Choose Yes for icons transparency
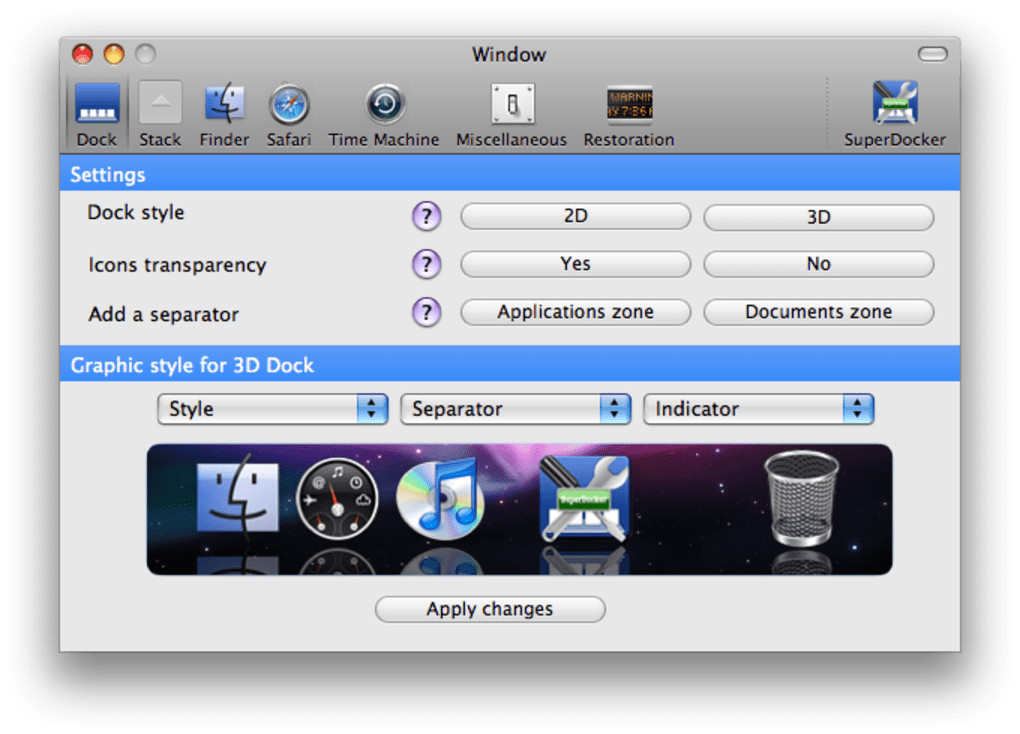The image size is (1020, 734). point(576,264)
